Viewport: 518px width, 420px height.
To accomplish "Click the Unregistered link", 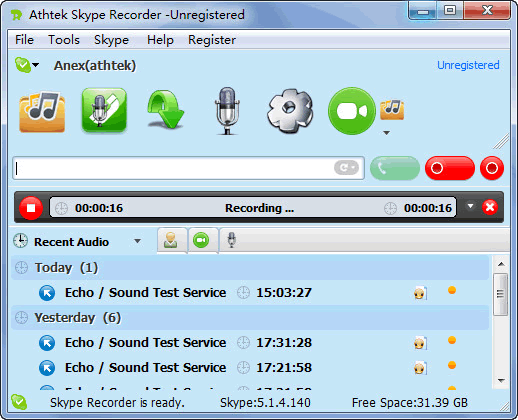I will tap(468, 65).
